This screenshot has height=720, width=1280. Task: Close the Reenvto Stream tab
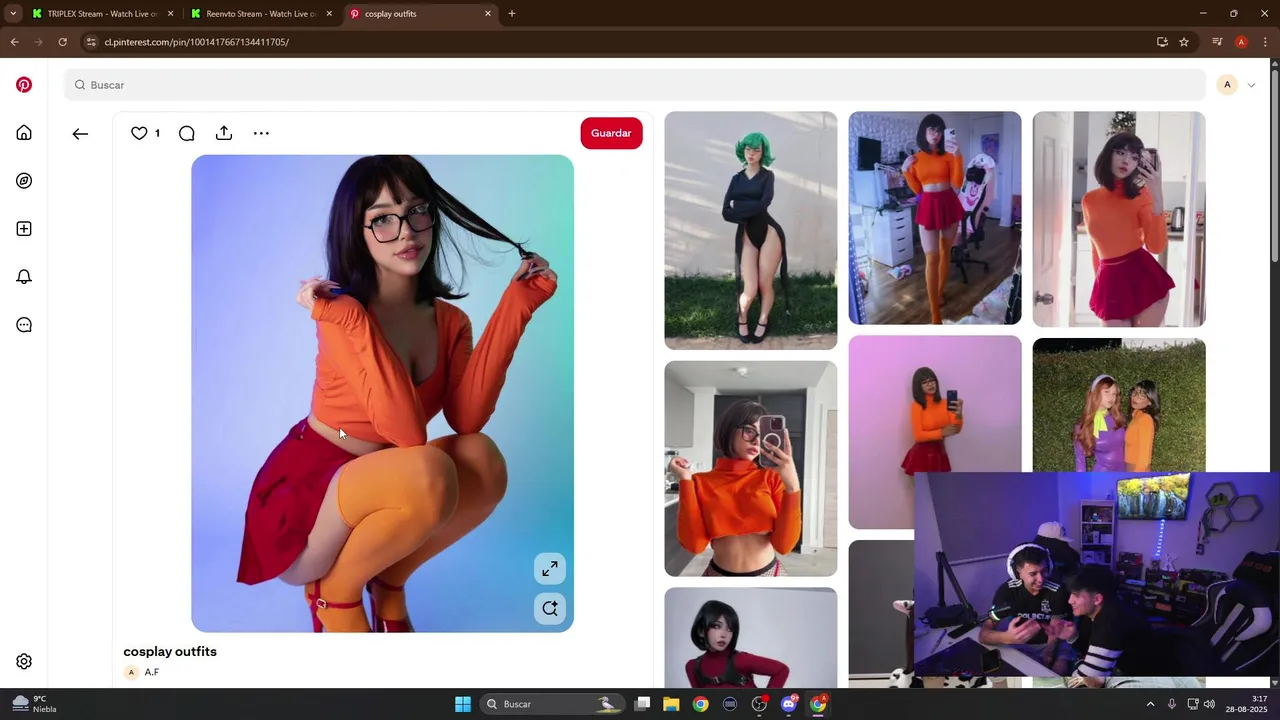[329, 14]
